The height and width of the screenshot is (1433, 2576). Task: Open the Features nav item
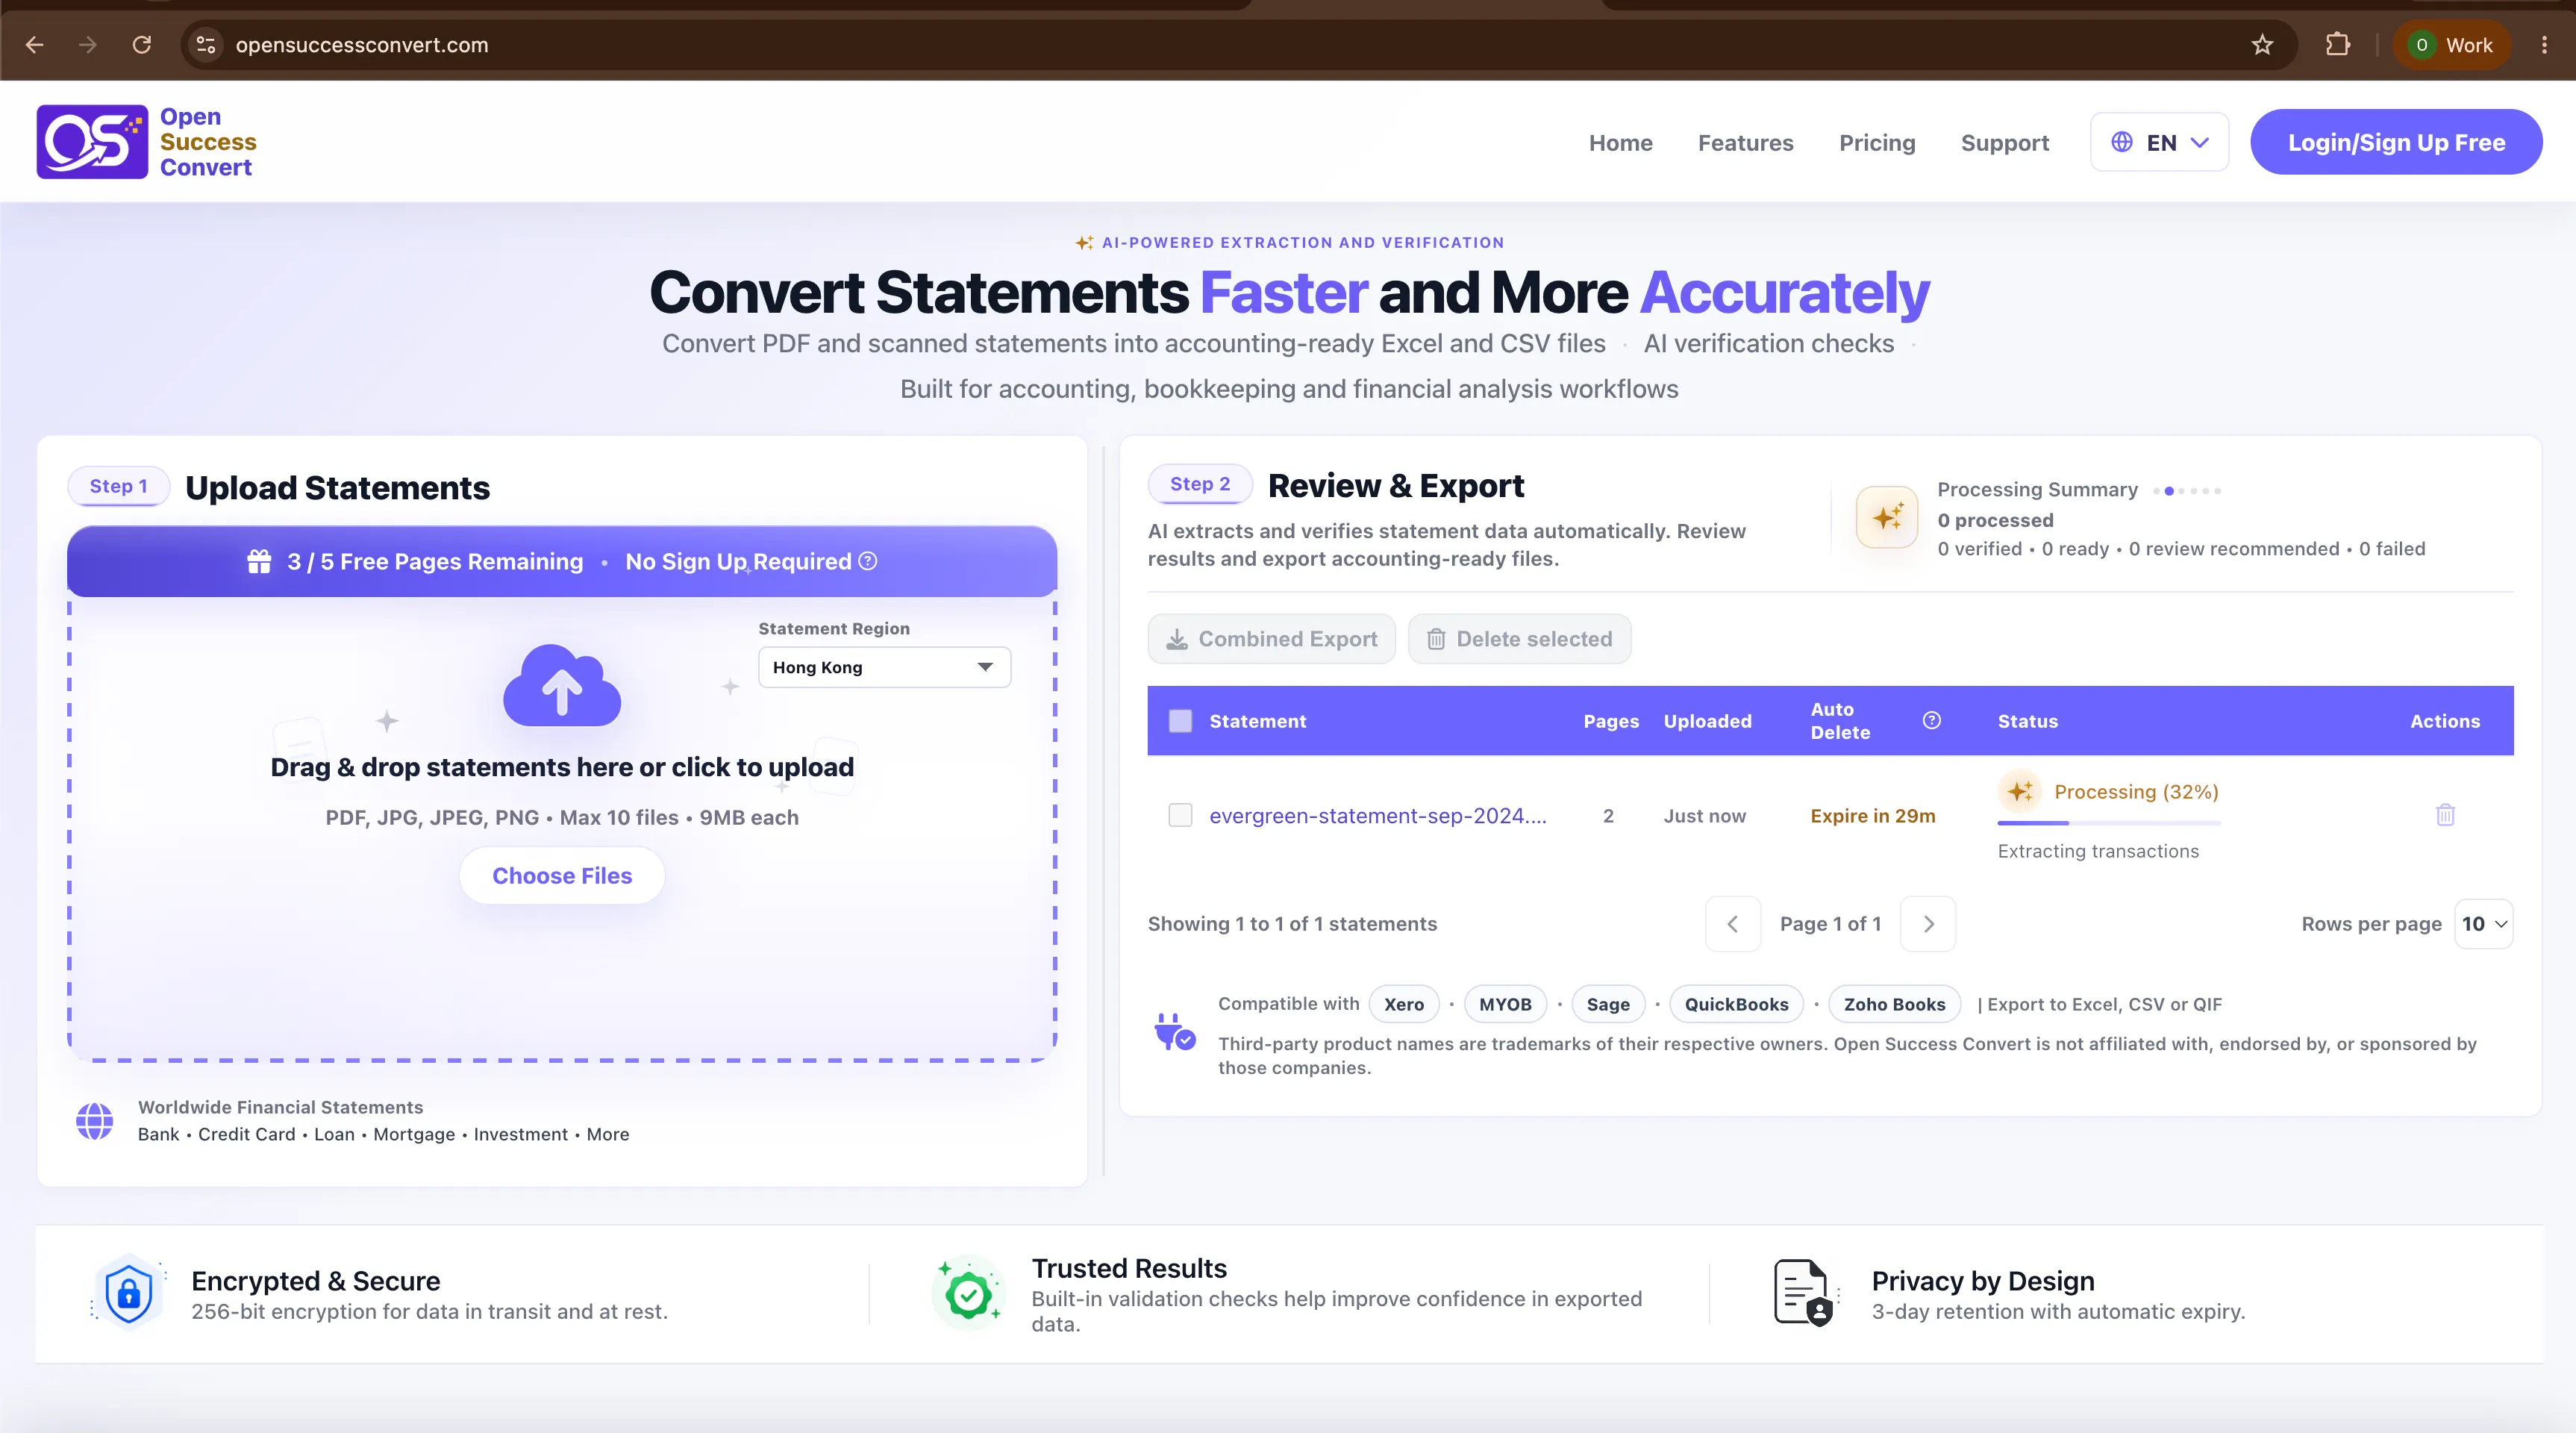point(1745,142)
